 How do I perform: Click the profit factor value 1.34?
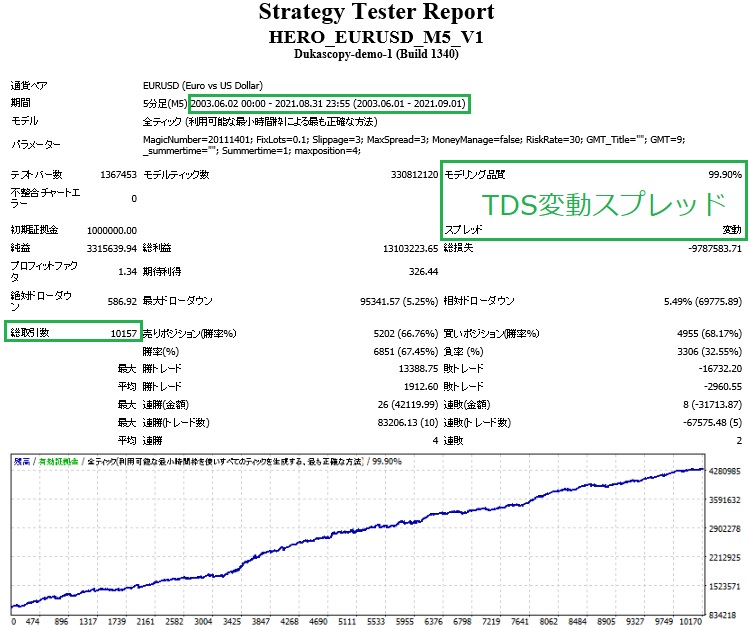(x=128, y=272)
